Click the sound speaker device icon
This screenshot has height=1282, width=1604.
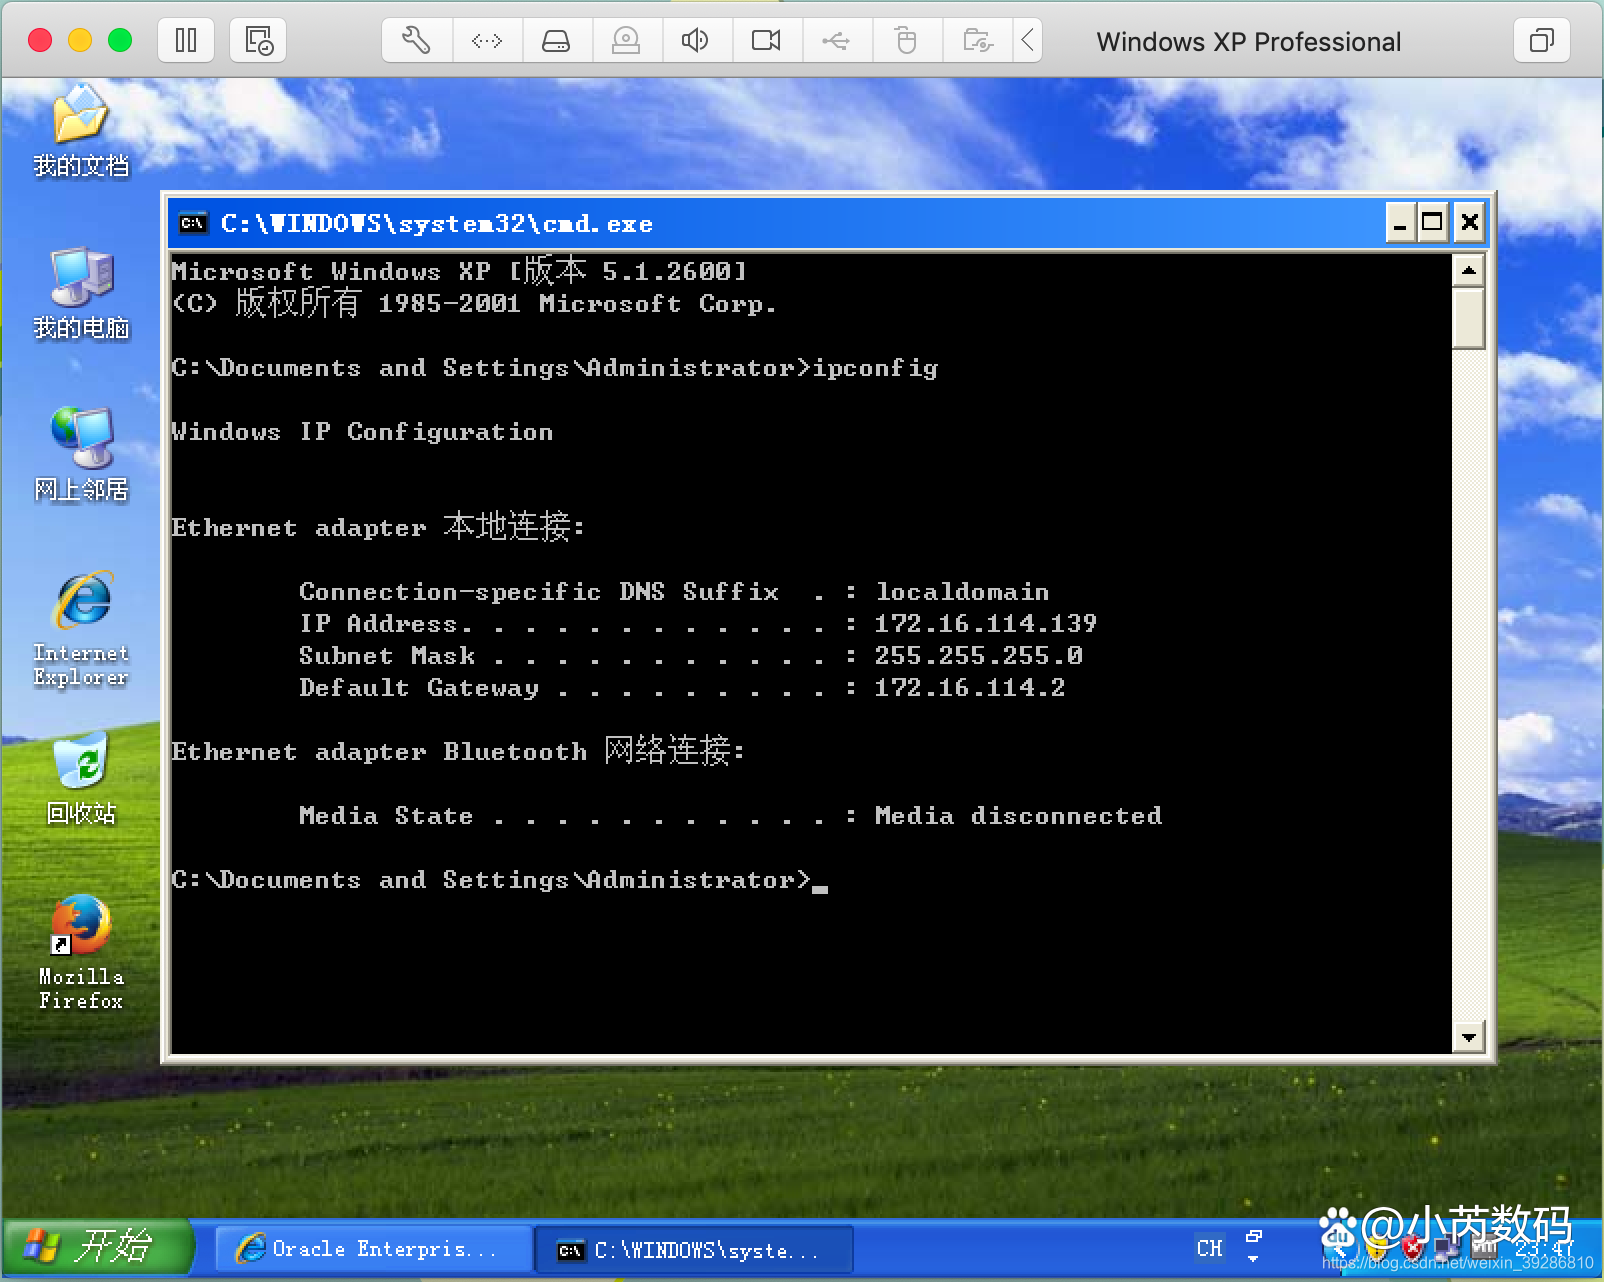[695, 41]
